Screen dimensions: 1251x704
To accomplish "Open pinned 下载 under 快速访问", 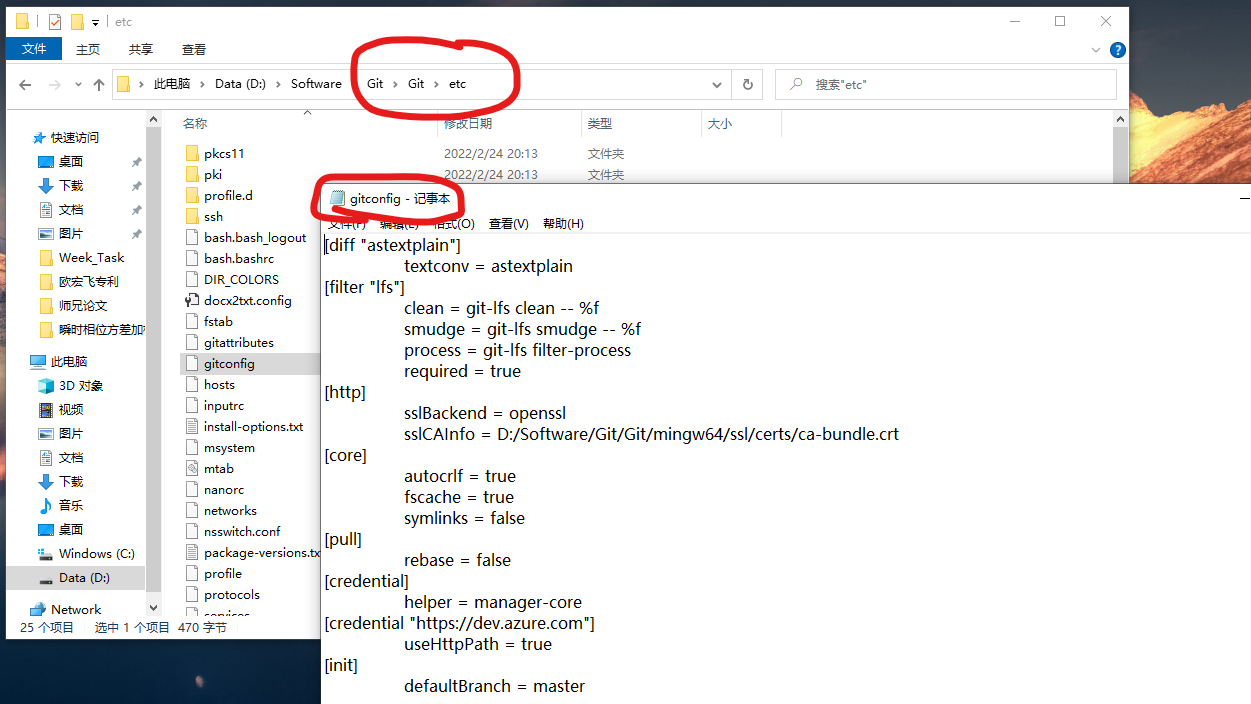I will click(x=71, y=186).
